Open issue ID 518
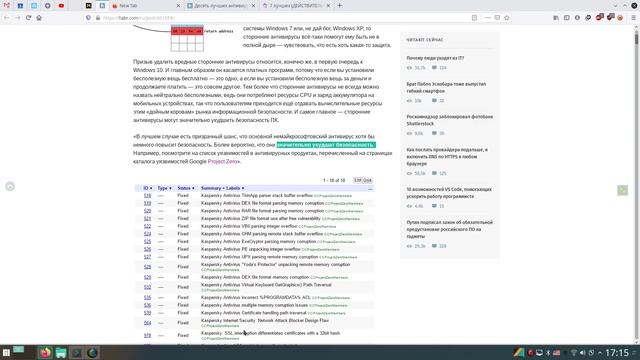 [x=147, y=196]
